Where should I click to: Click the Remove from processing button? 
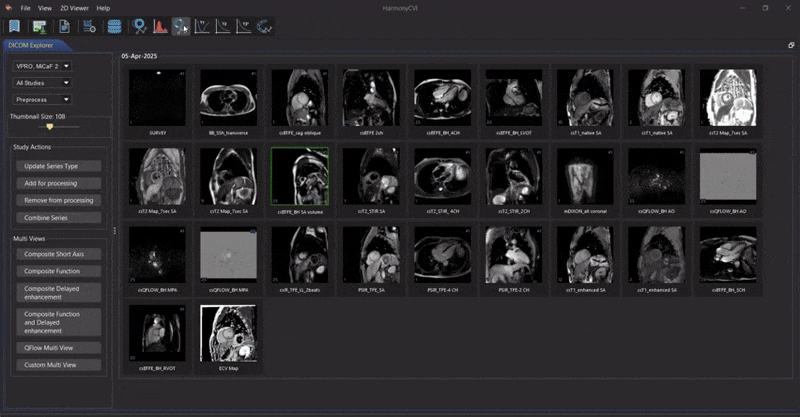59,201
